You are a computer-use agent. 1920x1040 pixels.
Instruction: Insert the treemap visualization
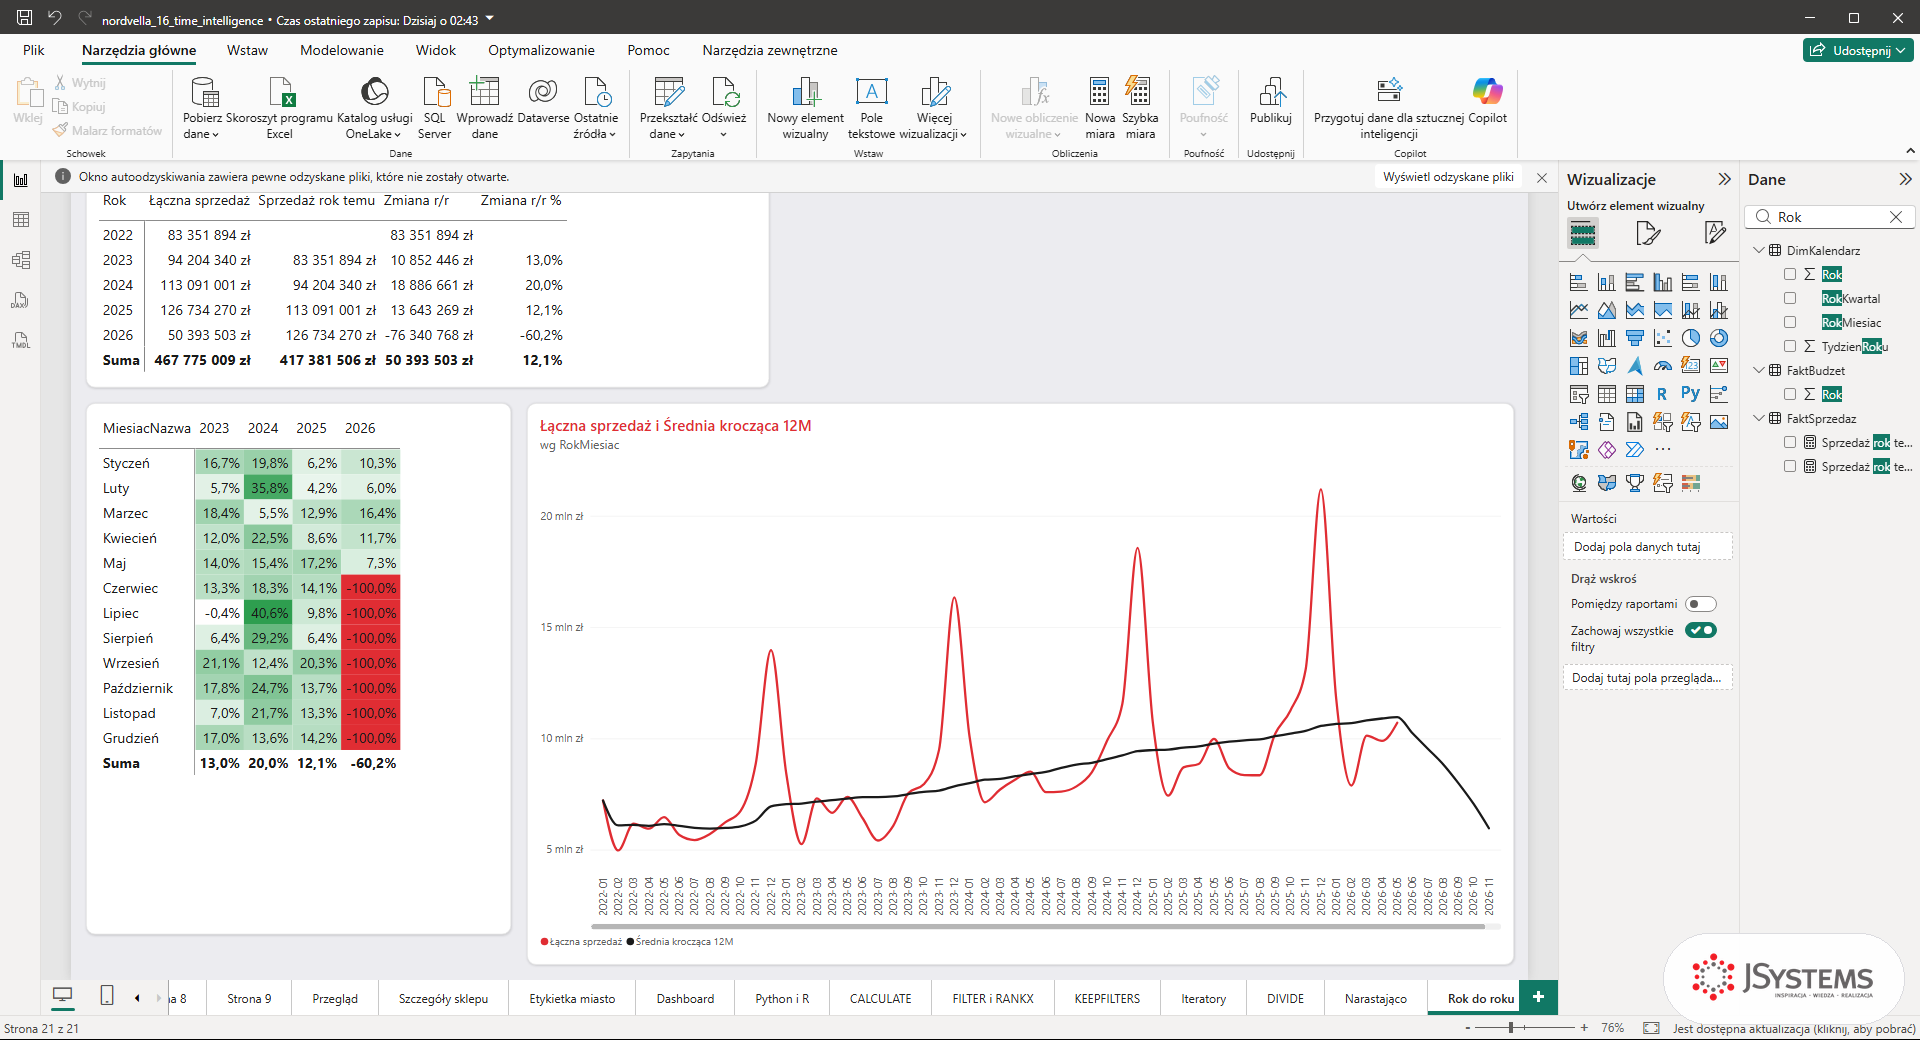(1579, 366)
